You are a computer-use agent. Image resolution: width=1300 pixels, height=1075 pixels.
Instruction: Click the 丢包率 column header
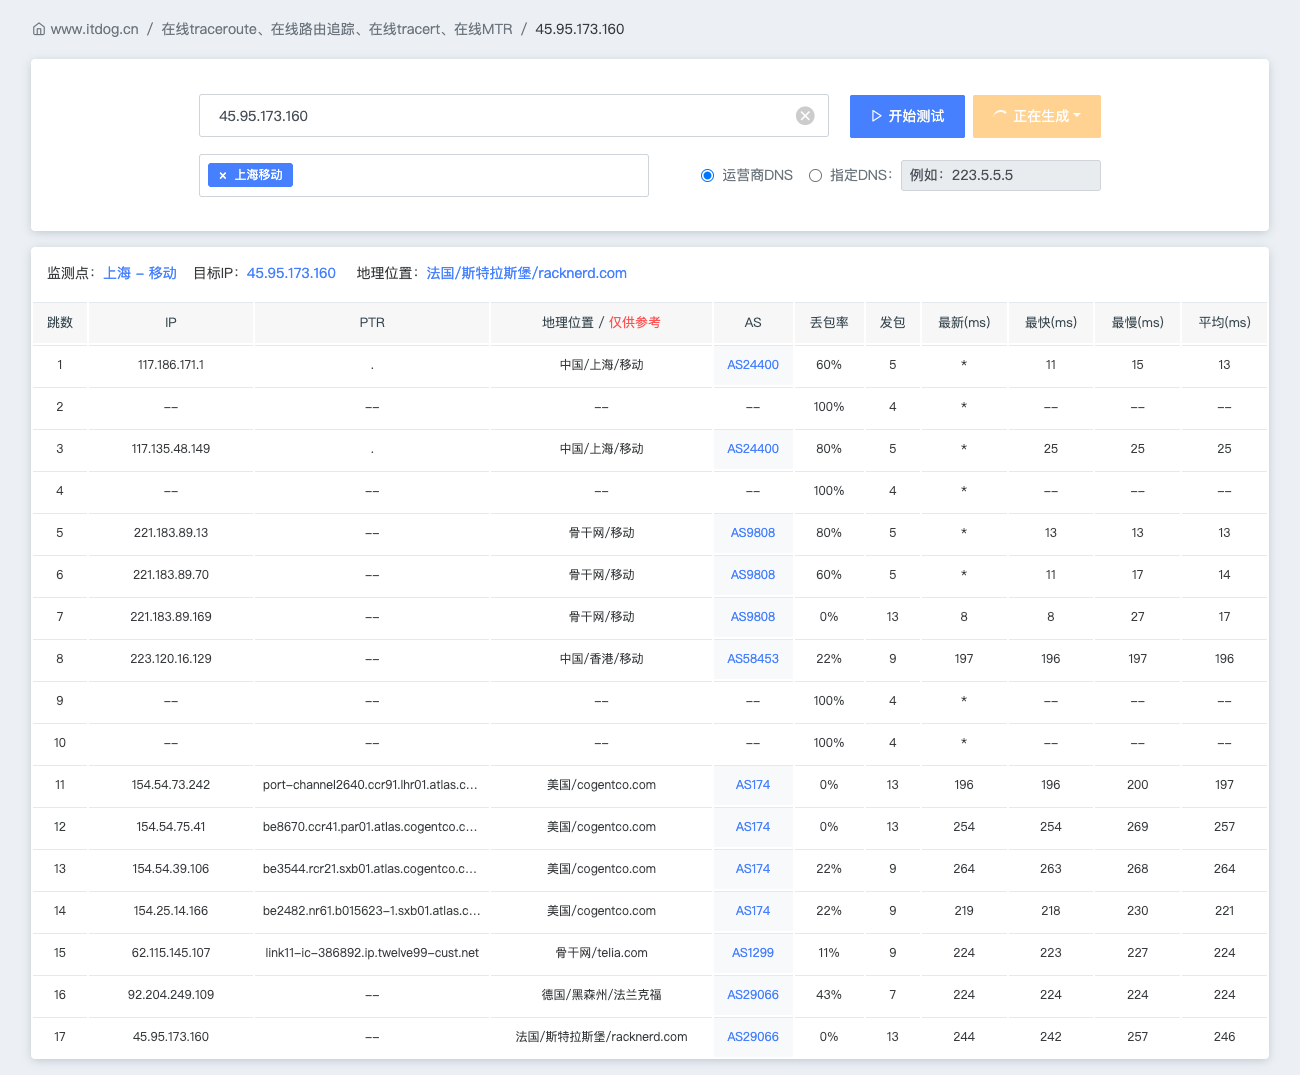click(829, 323)
